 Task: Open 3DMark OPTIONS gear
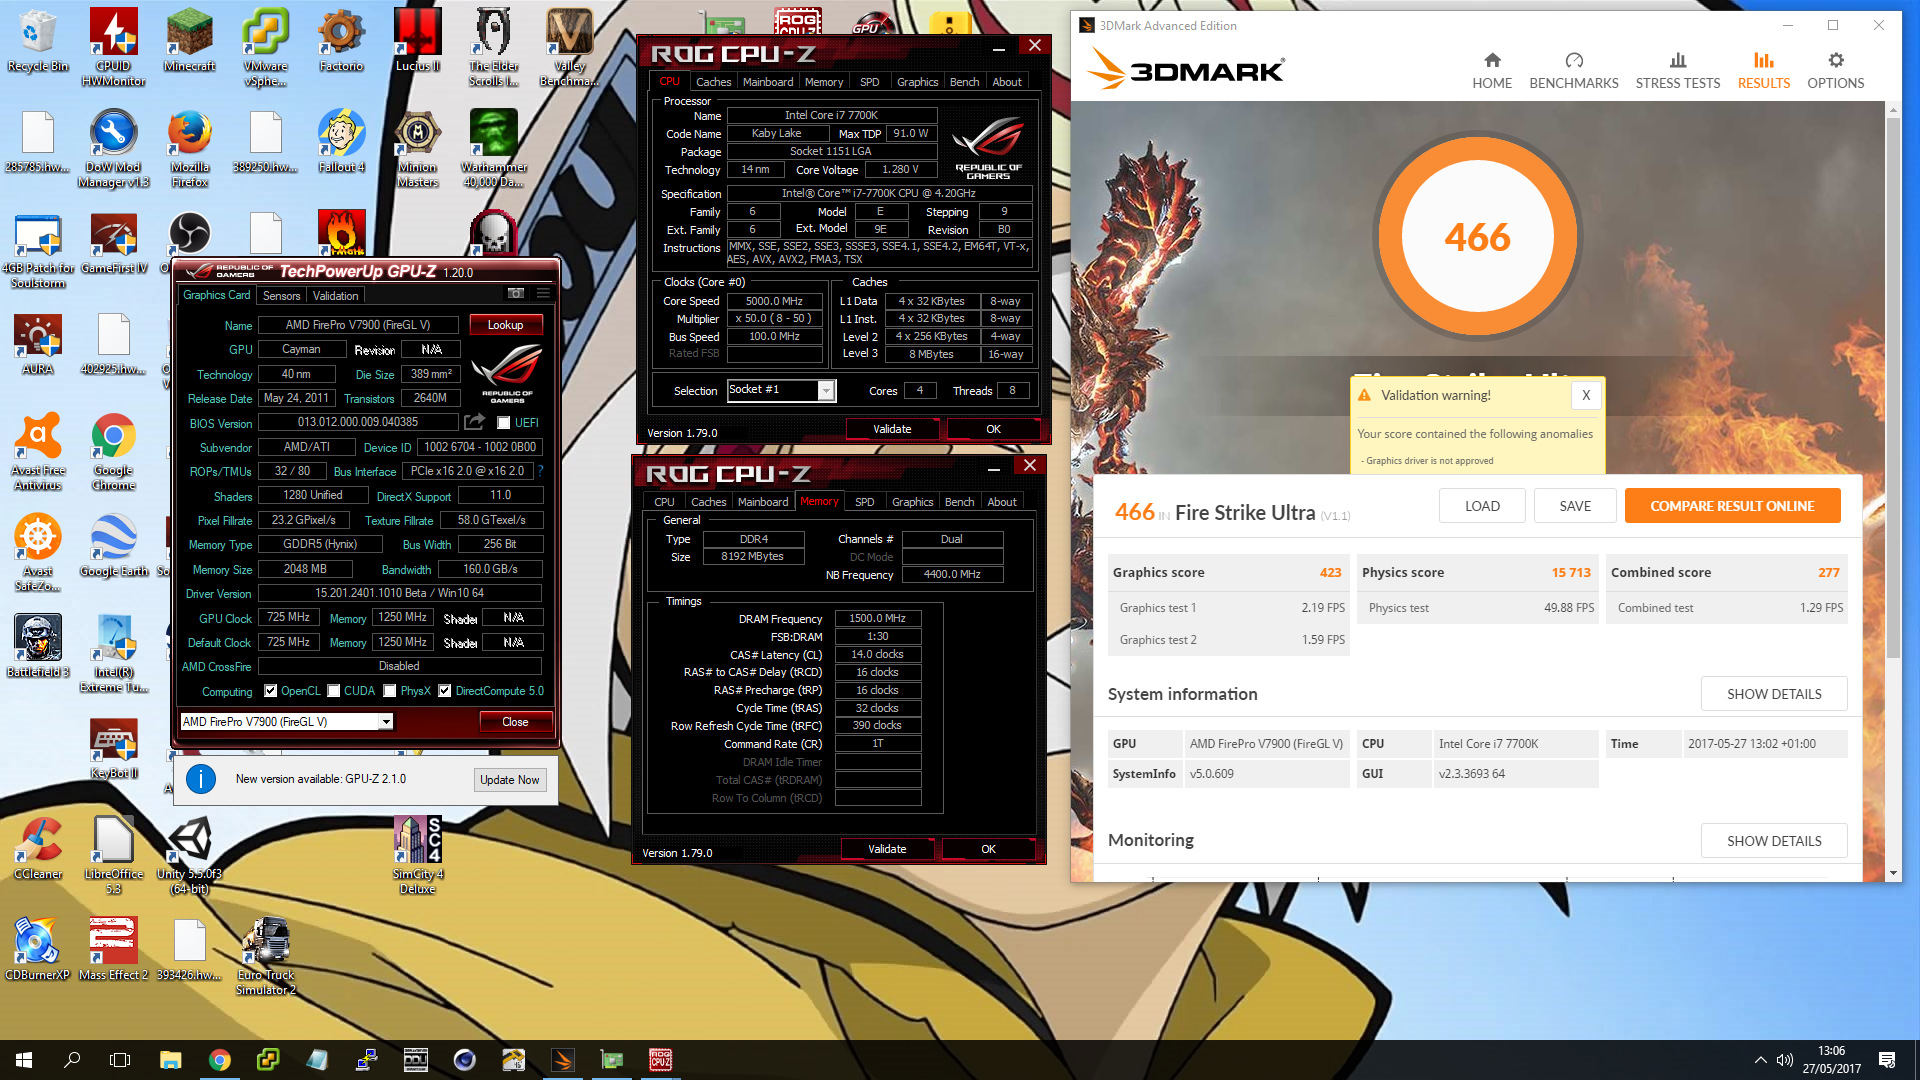[1836, 71]
